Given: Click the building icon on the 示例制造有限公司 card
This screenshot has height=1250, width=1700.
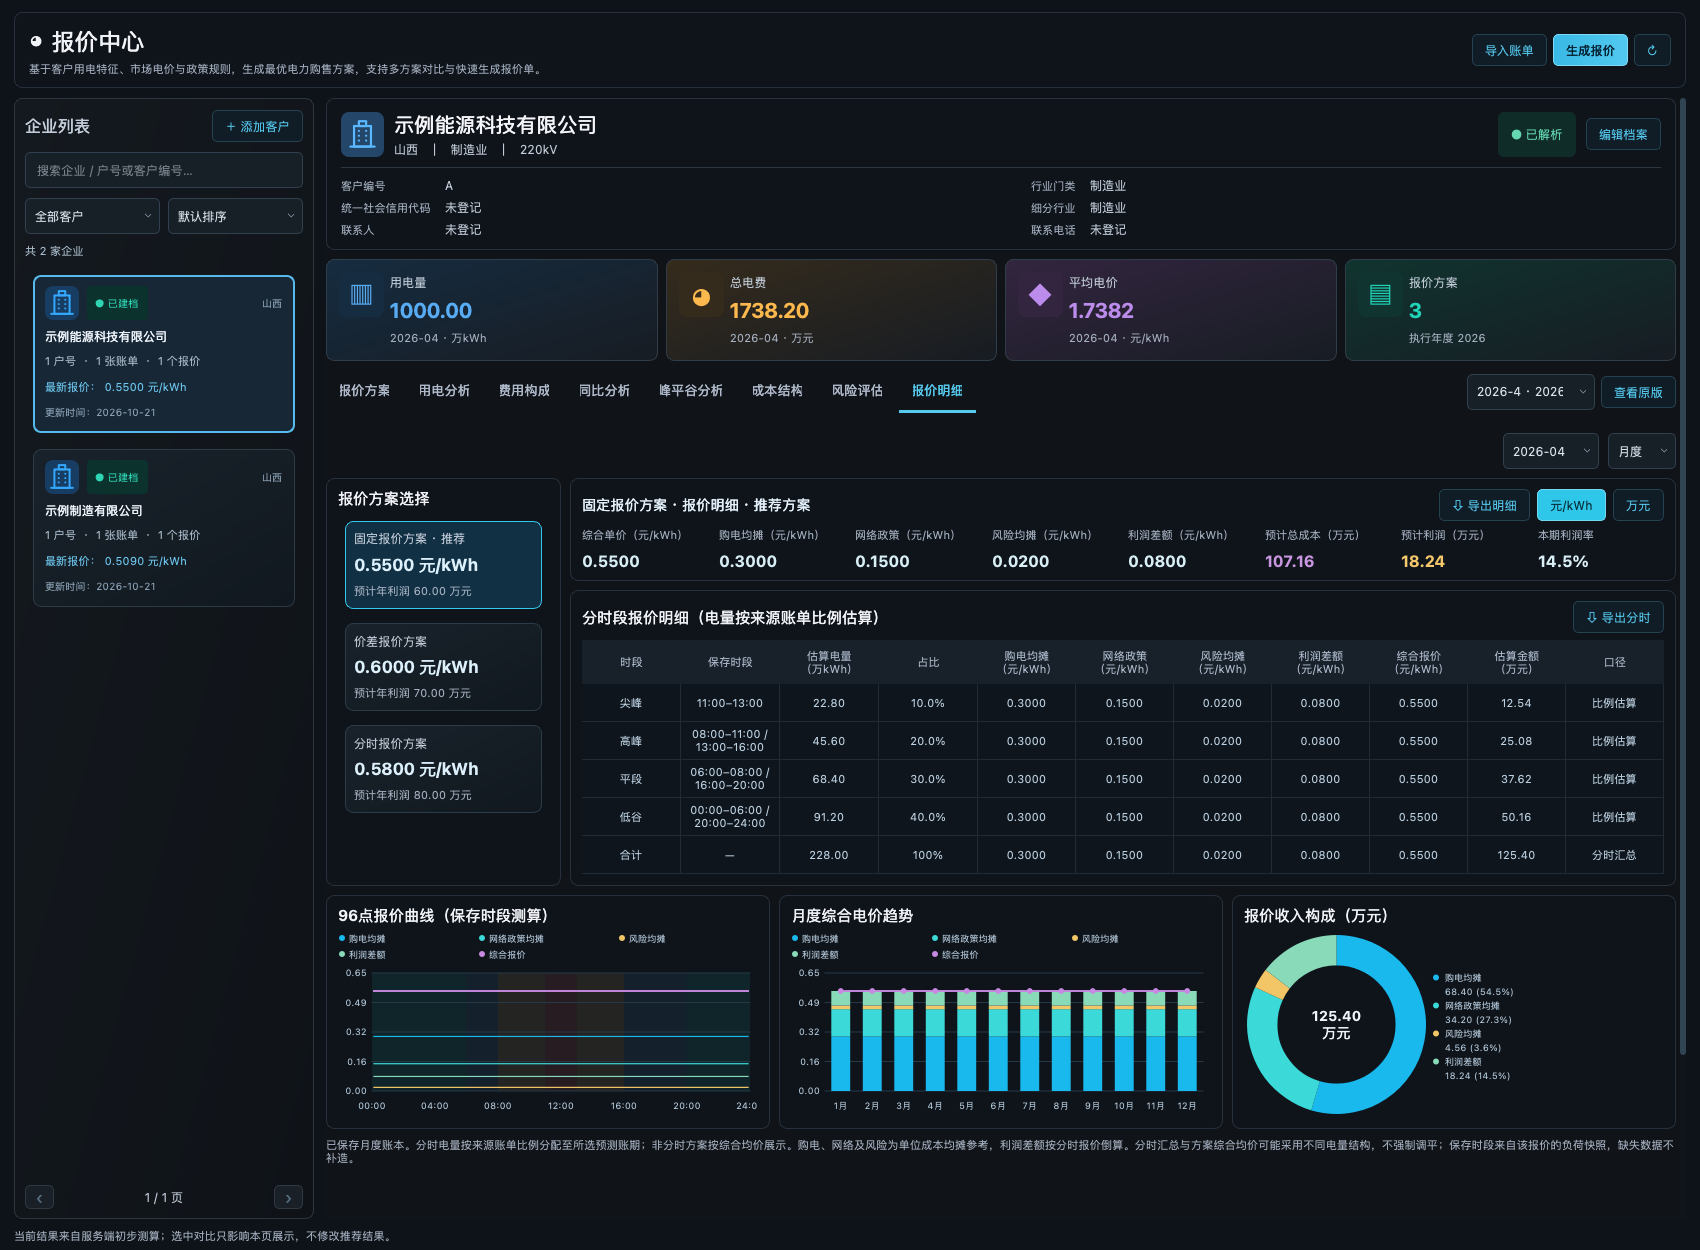Looking at the screenshot, I should pos(62,477).
